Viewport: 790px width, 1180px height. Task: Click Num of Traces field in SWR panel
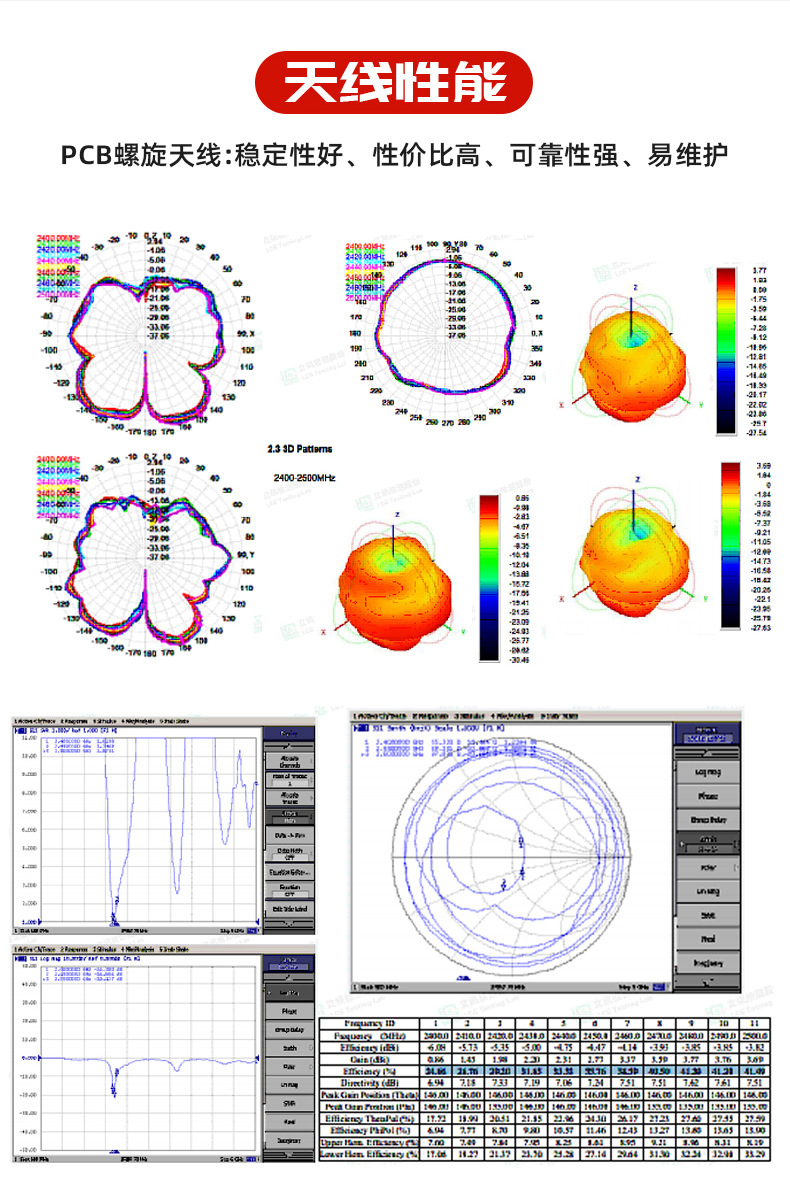click(290, 780)
